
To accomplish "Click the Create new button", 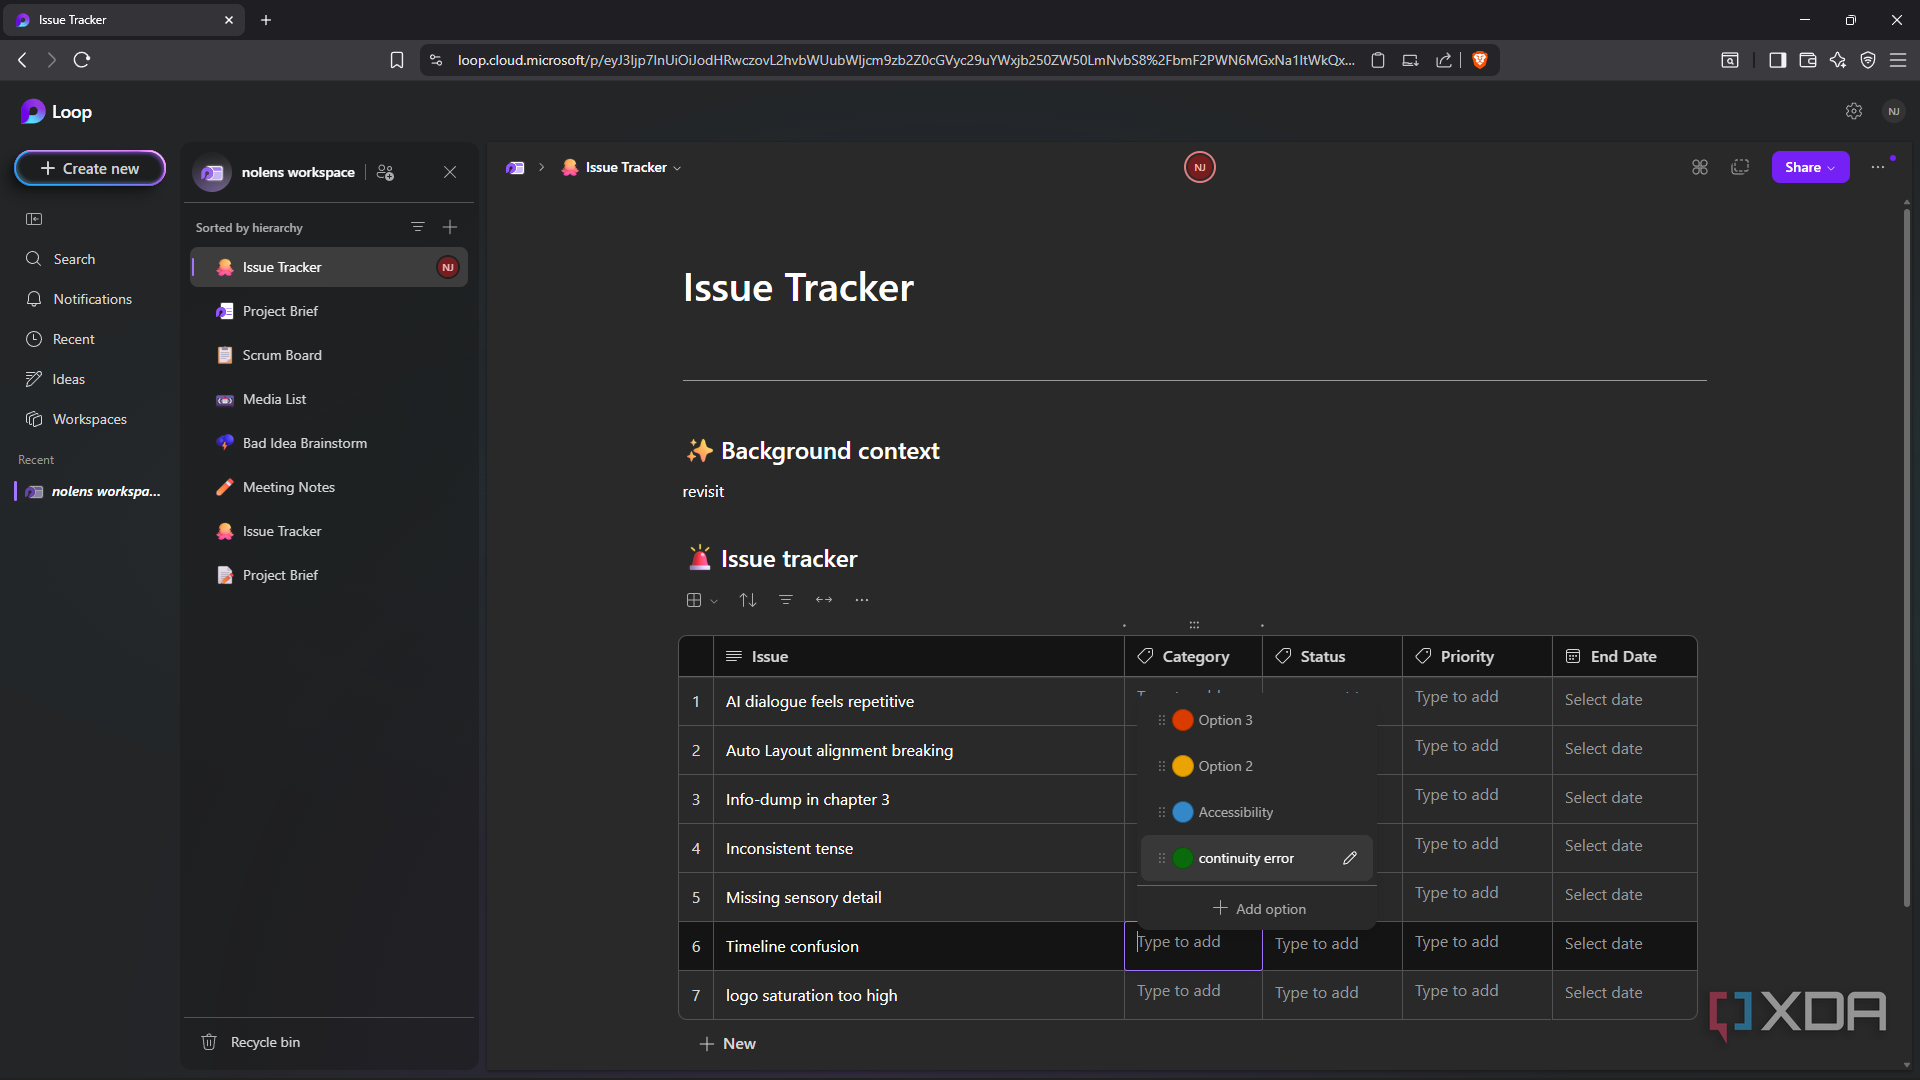I will click(x=90, y=168).
